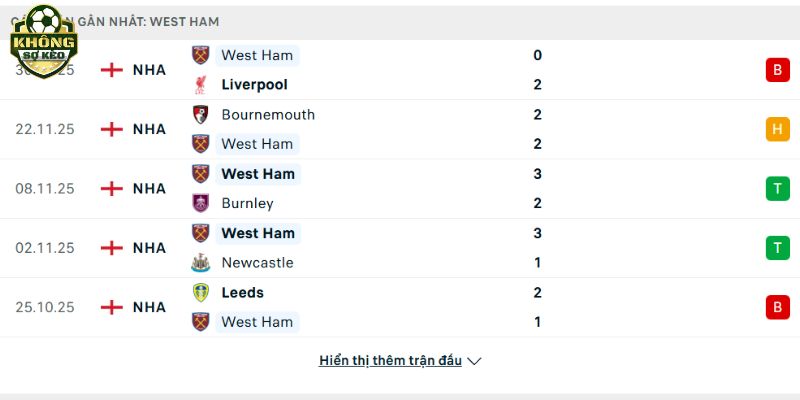Click green T badge for Burnley match
Image resolution: width=800 pixels, height=400 pixels.
777,188
